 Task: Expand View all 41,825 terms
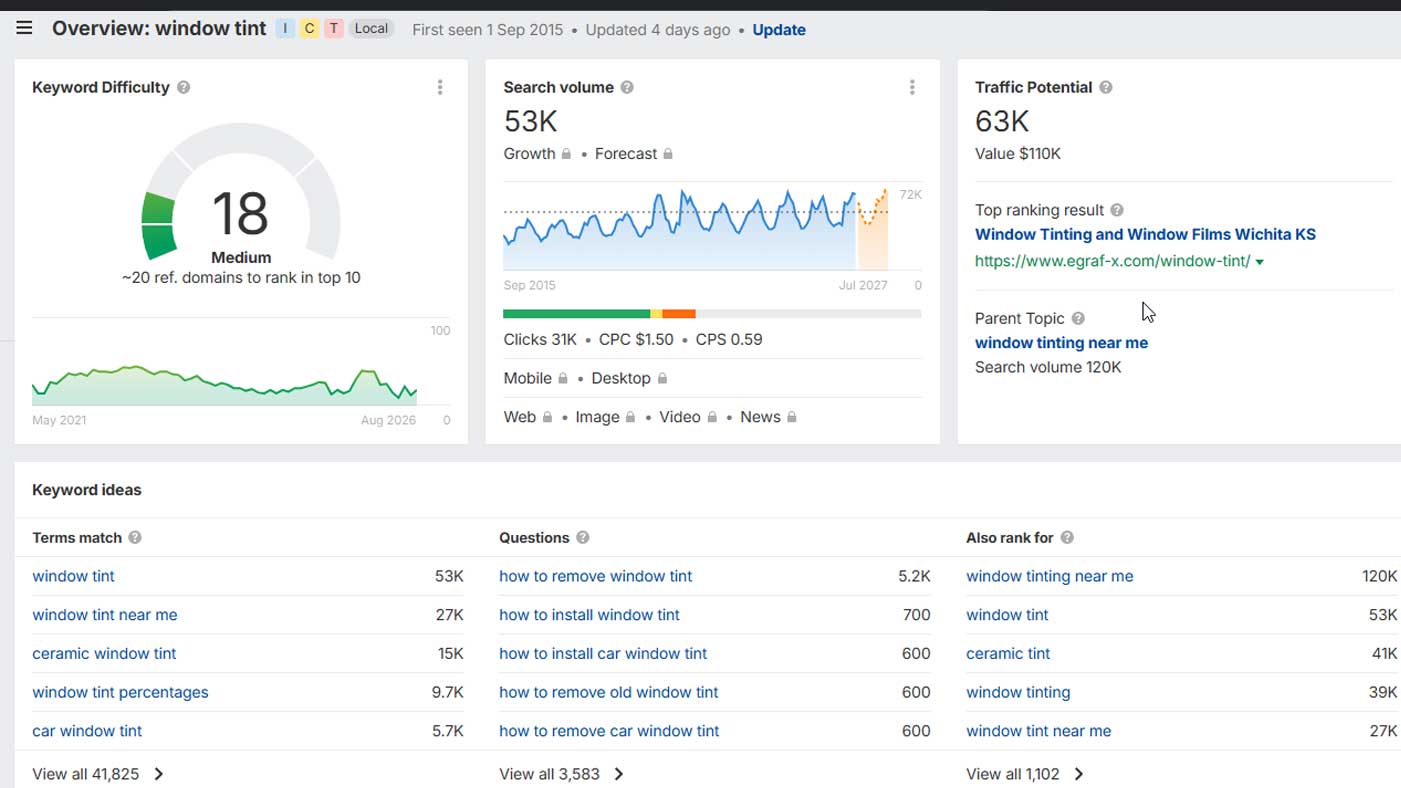98,774
